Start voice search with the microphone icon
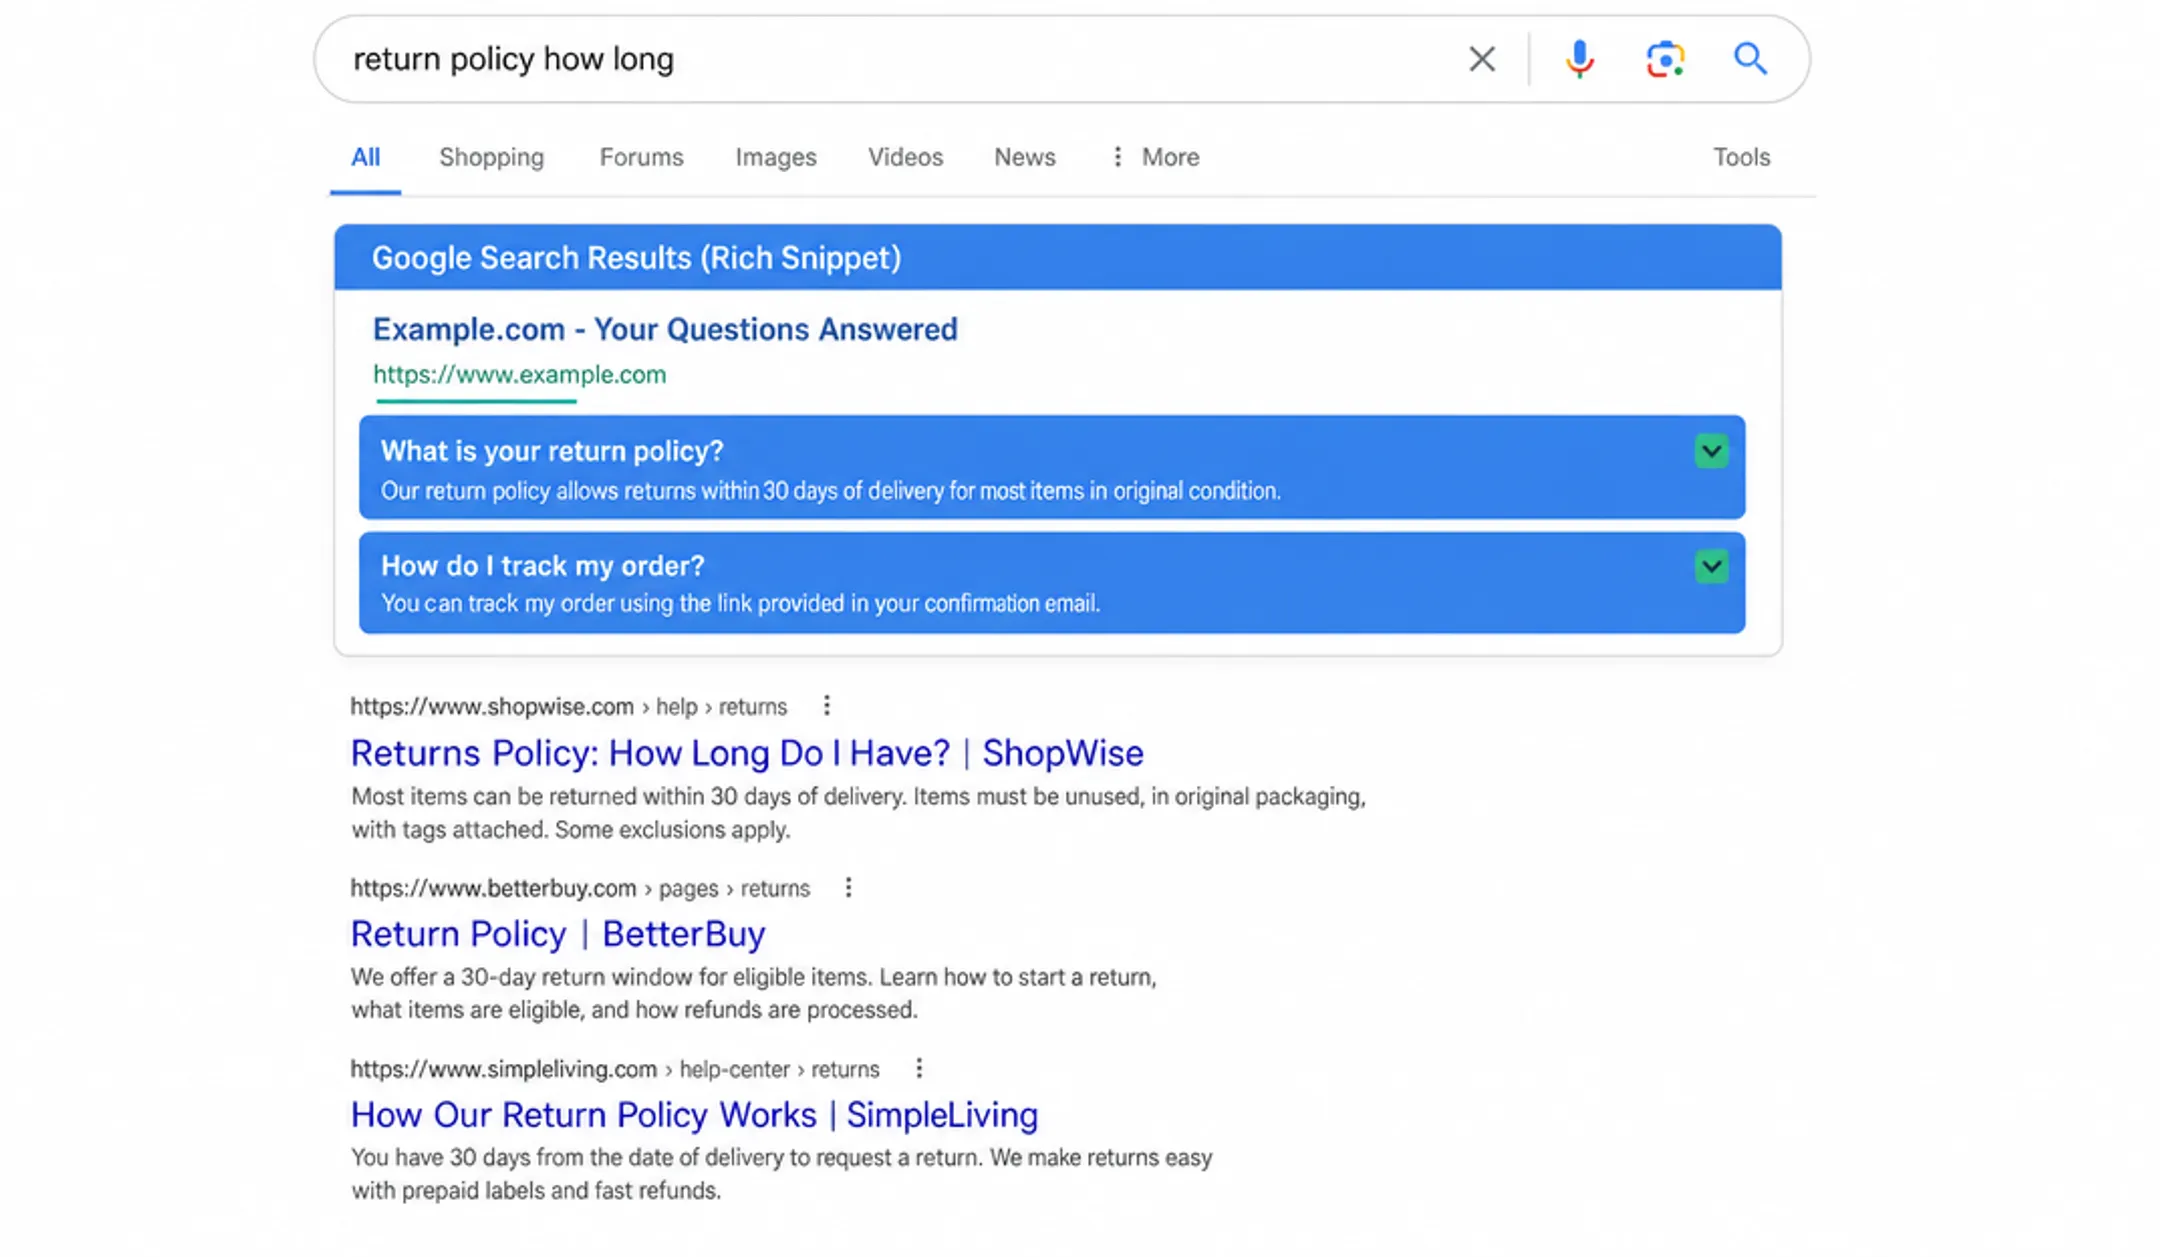The height and width of the screenshot is (1257, 2160). click(1579, 59)
